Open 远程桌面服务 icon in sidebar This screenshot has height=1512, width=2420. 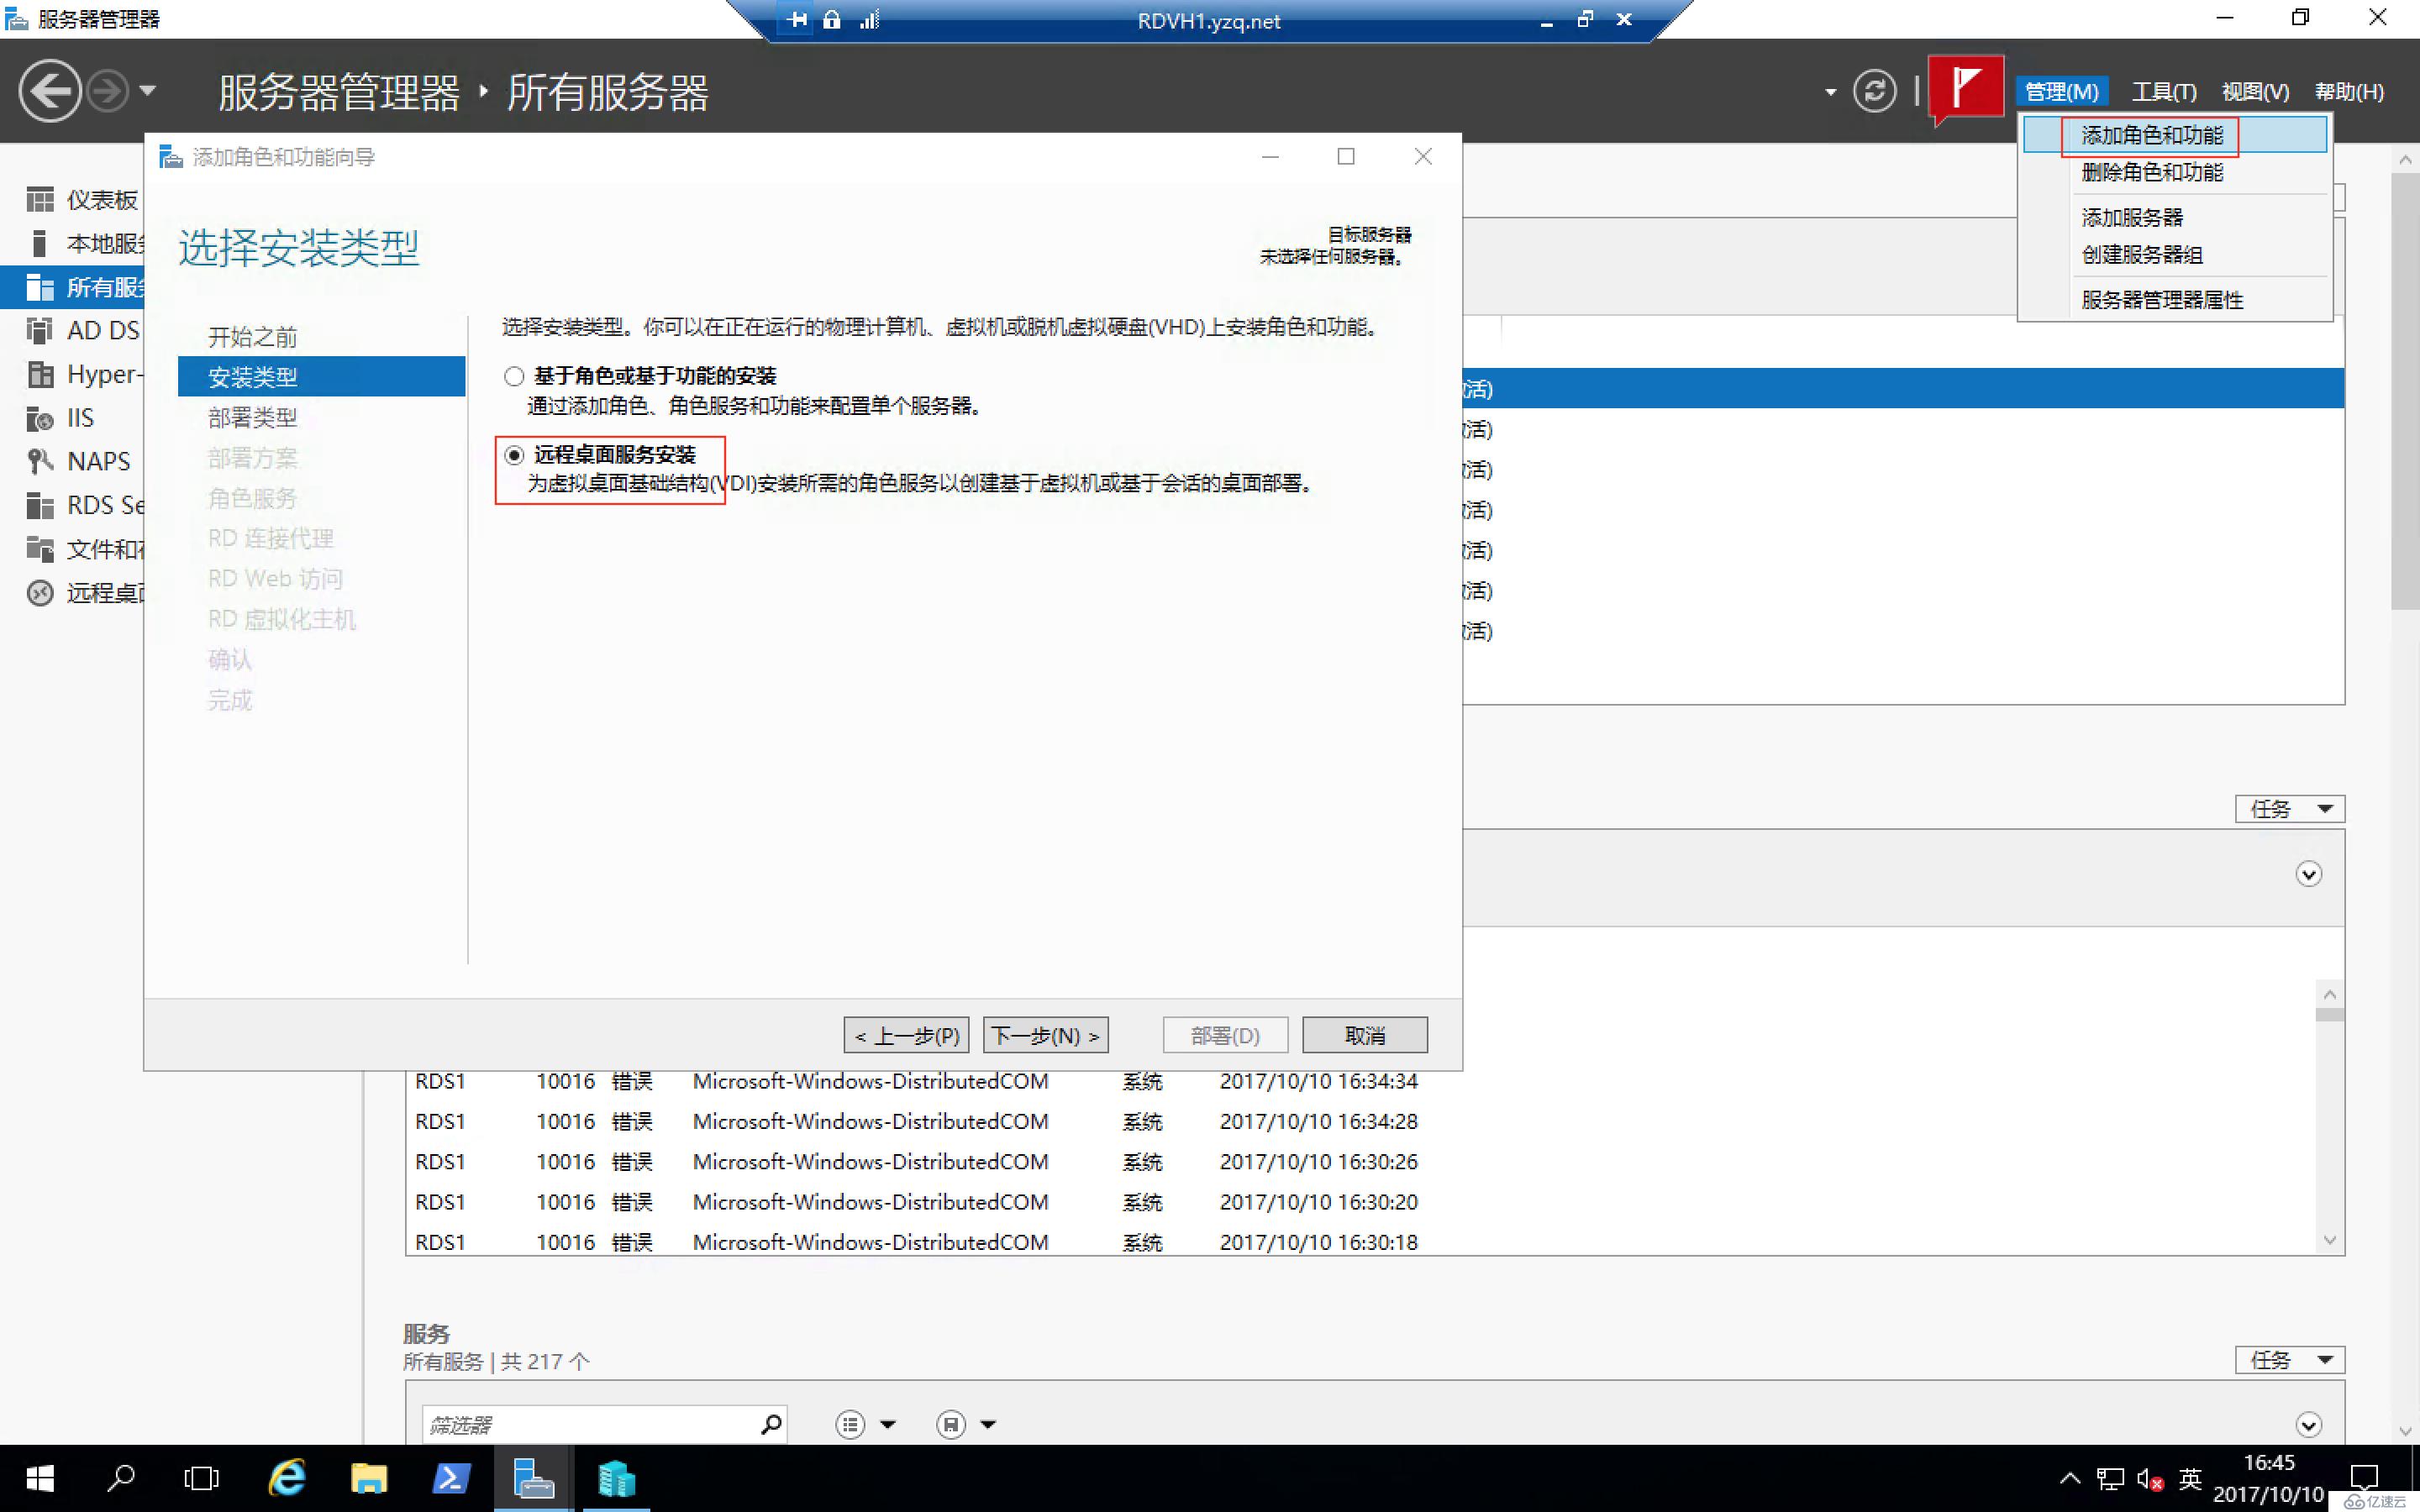coord(40,593)
